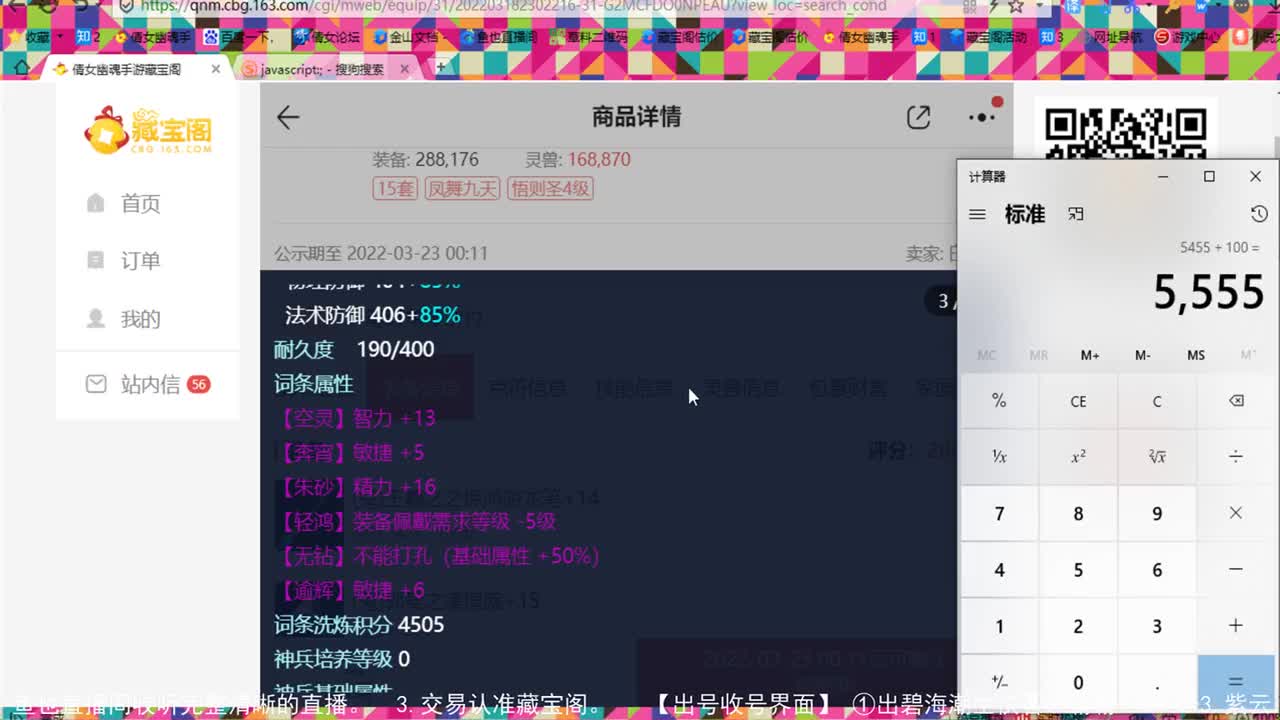The width and height of the screenshot is (1280, 720).
Task: Click the plus key
Action: 1236,626
